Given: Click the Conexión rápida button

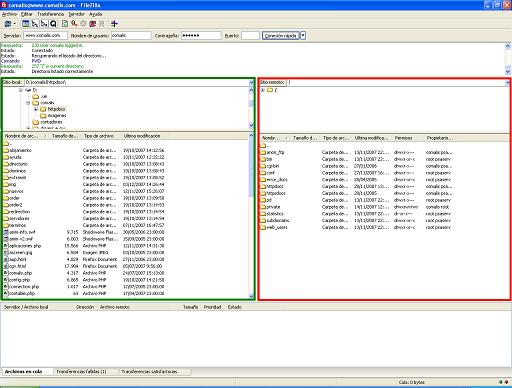Looking at the screenshot, I should coord(281,36).
